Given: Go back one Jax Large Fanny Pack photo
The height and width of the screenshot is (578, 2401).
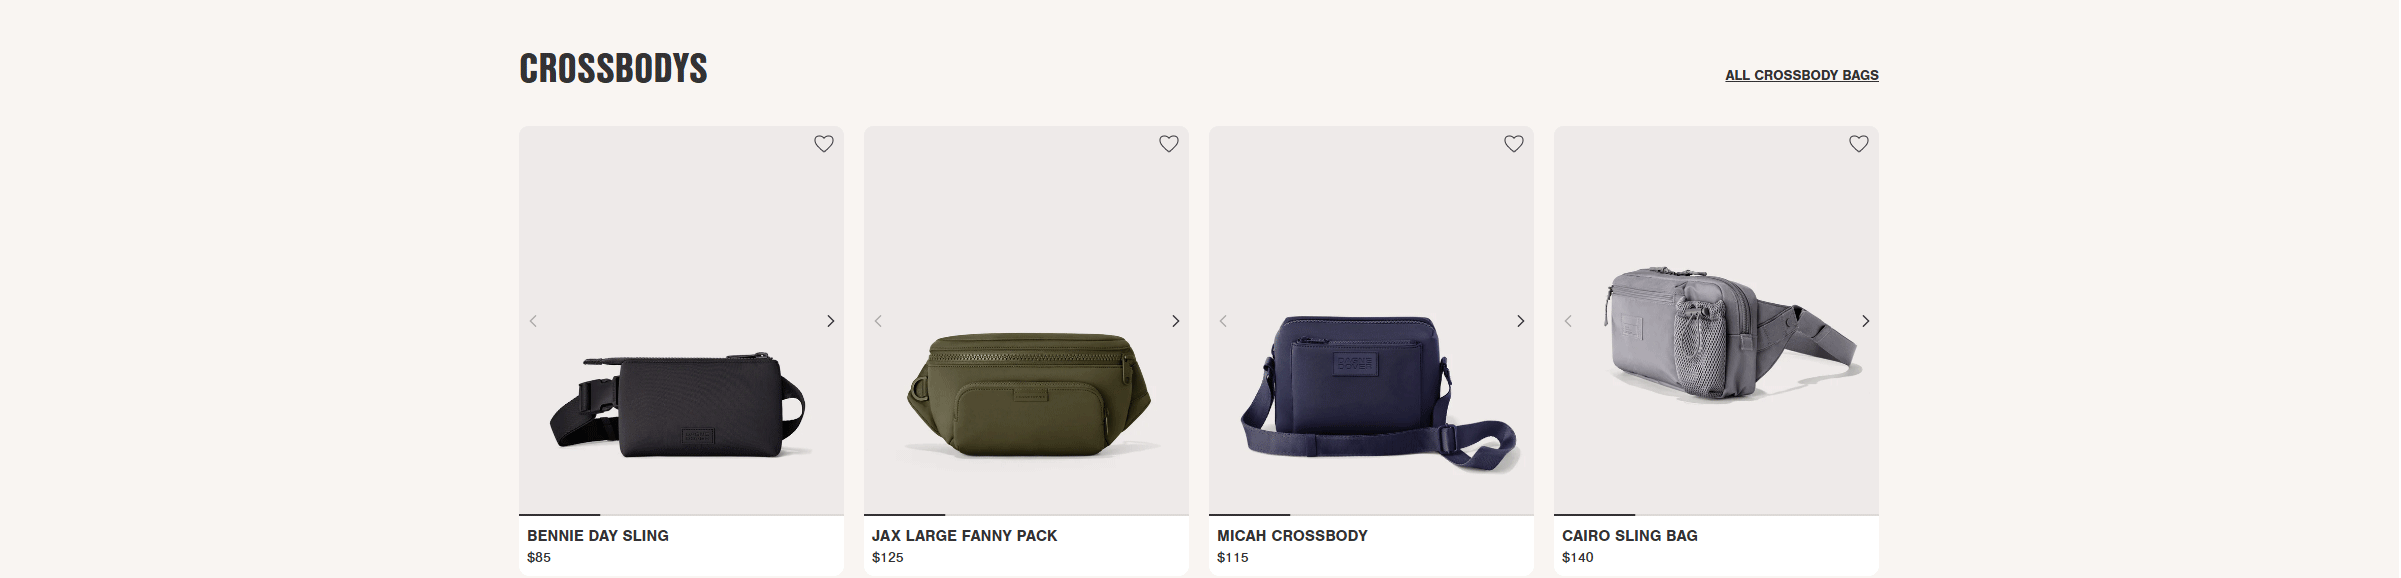Looking at the screenshot, I should tap(878, 321).
